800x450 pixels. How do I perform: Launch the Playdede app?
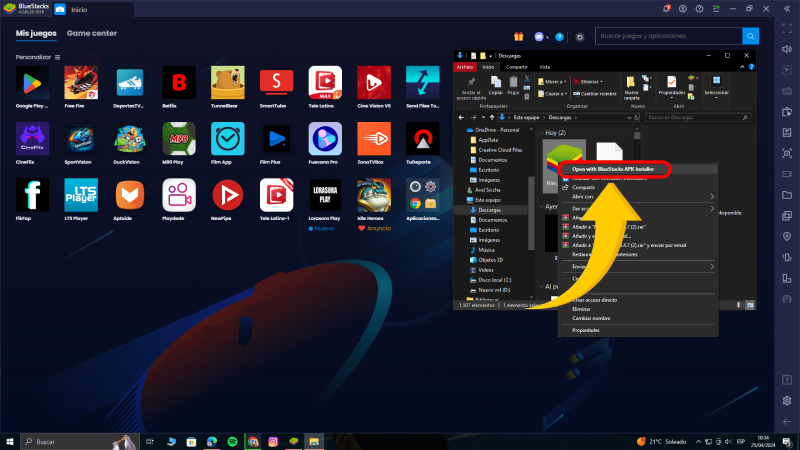[x=179, y=195]
